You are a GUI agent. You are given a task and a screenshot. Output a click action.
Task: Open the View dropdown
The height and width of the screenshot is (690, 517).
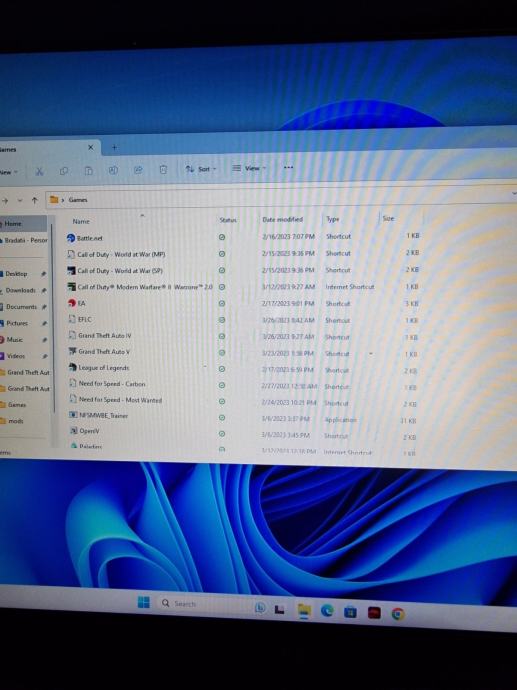[x=249, y=168]
